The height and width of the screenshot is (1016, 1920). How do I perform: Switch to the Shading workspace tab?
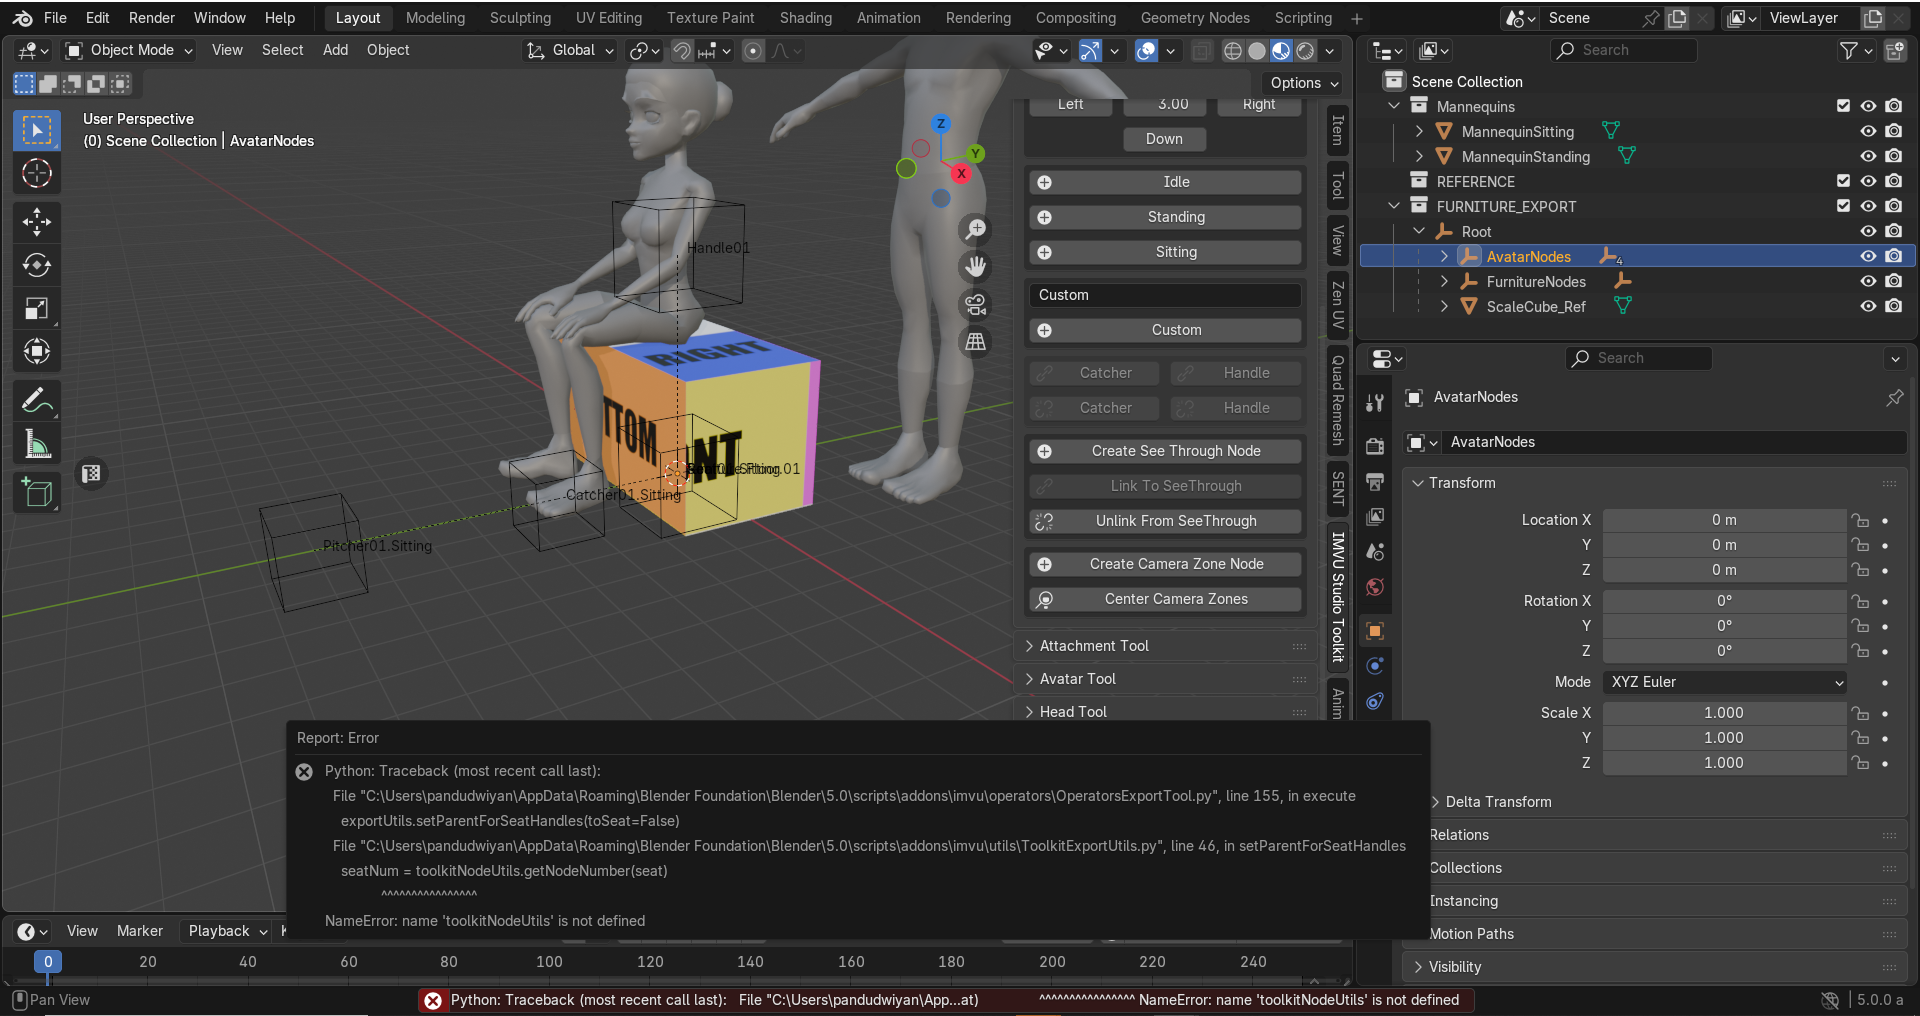[806, 18]
